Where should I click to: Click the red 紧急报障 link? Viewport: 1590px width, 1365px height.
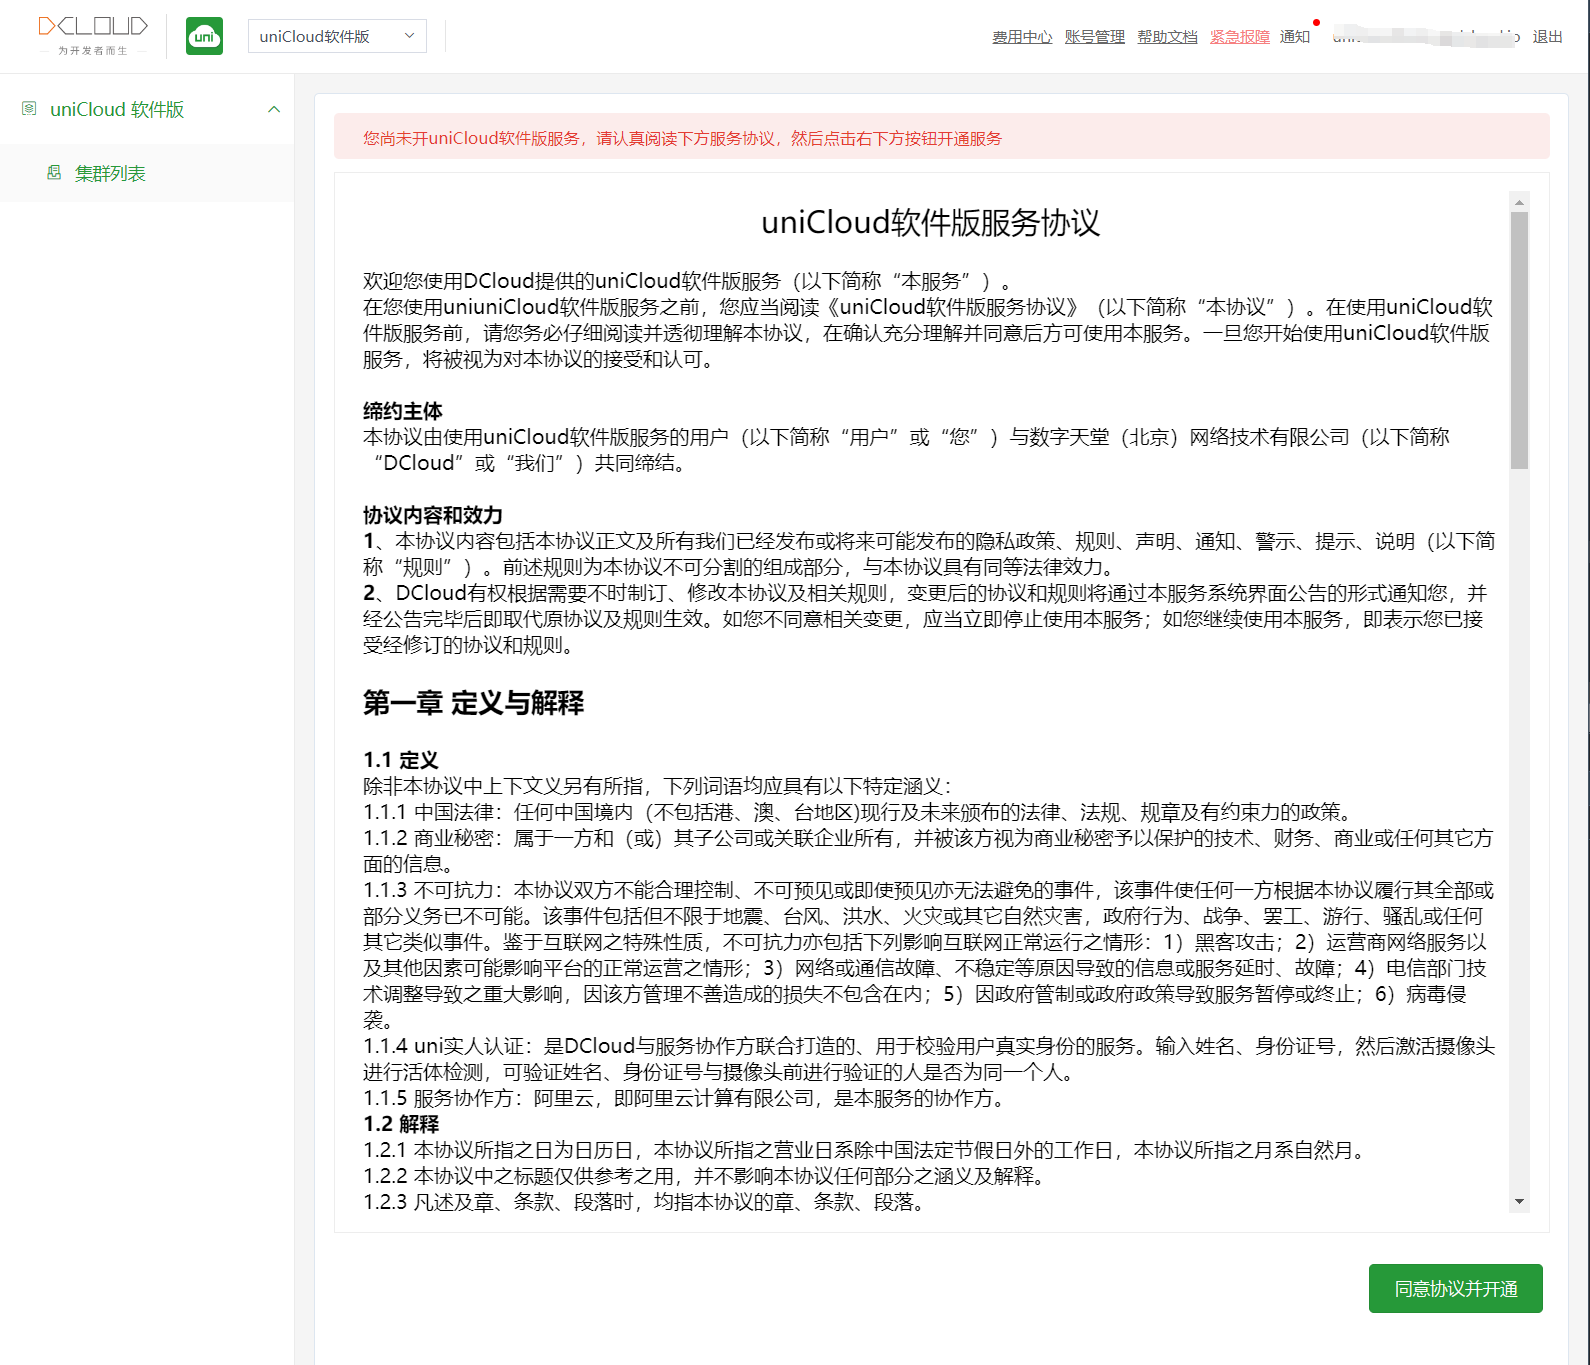point(1240,37)
